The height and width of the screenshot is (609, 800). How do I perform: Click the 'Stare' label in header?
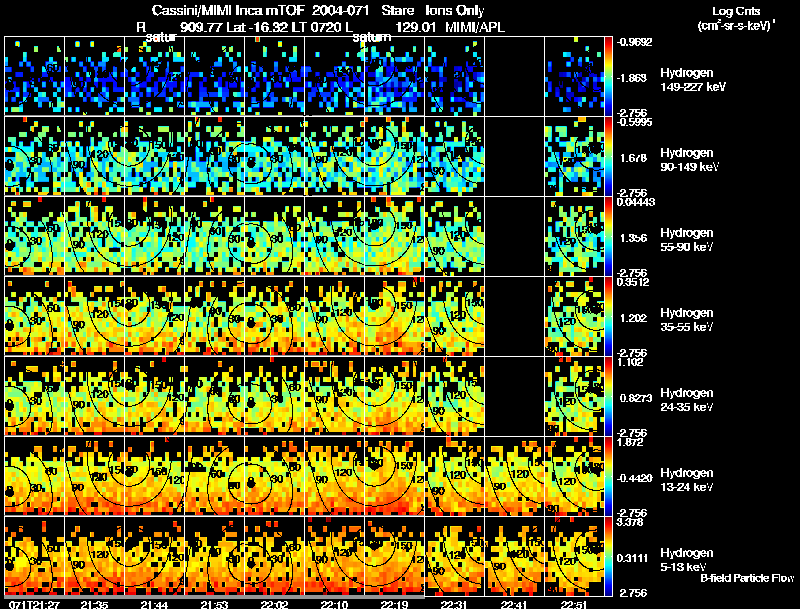pos(397,11)
